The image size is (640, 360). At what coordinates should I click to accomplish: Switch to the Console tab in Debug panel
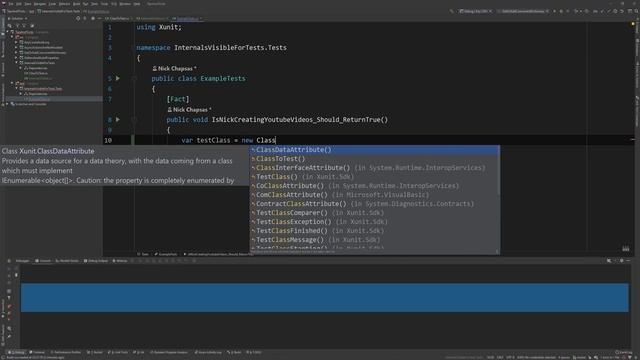43,261
